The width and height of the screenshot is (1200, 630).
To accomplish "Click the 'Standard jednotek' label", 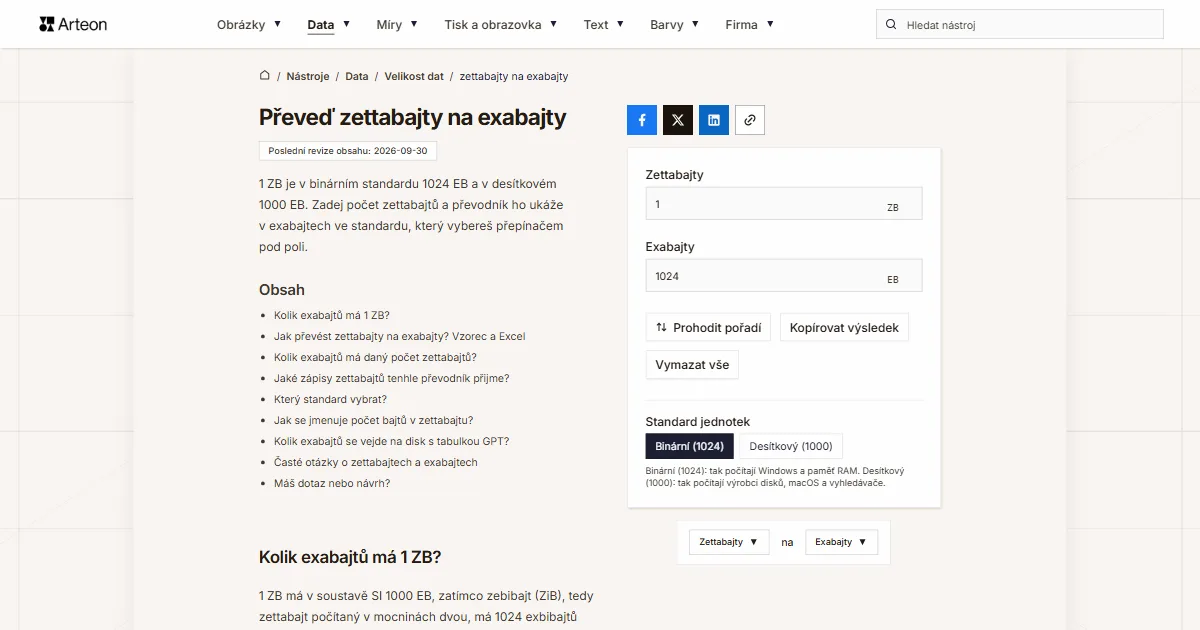I will click(698, 422).
